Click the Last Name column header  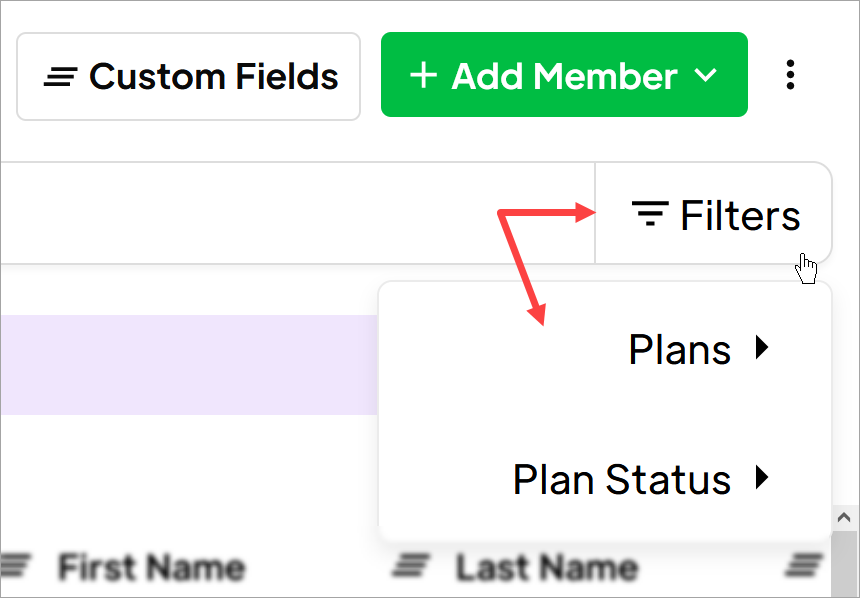pos(545,567)
